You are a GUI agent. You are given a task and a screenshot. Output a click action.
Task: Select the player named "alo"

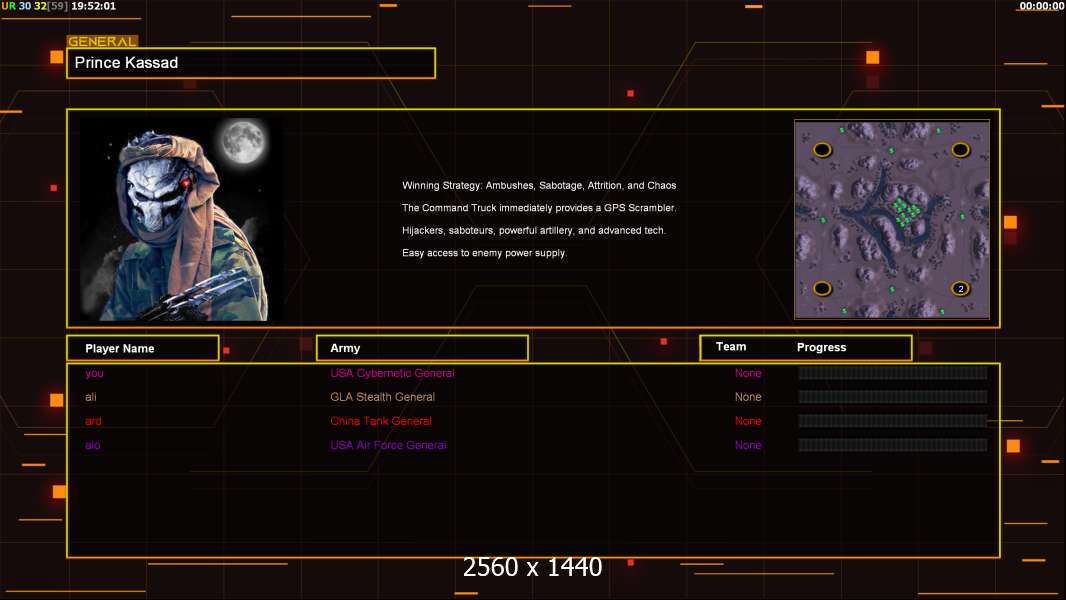92,445
